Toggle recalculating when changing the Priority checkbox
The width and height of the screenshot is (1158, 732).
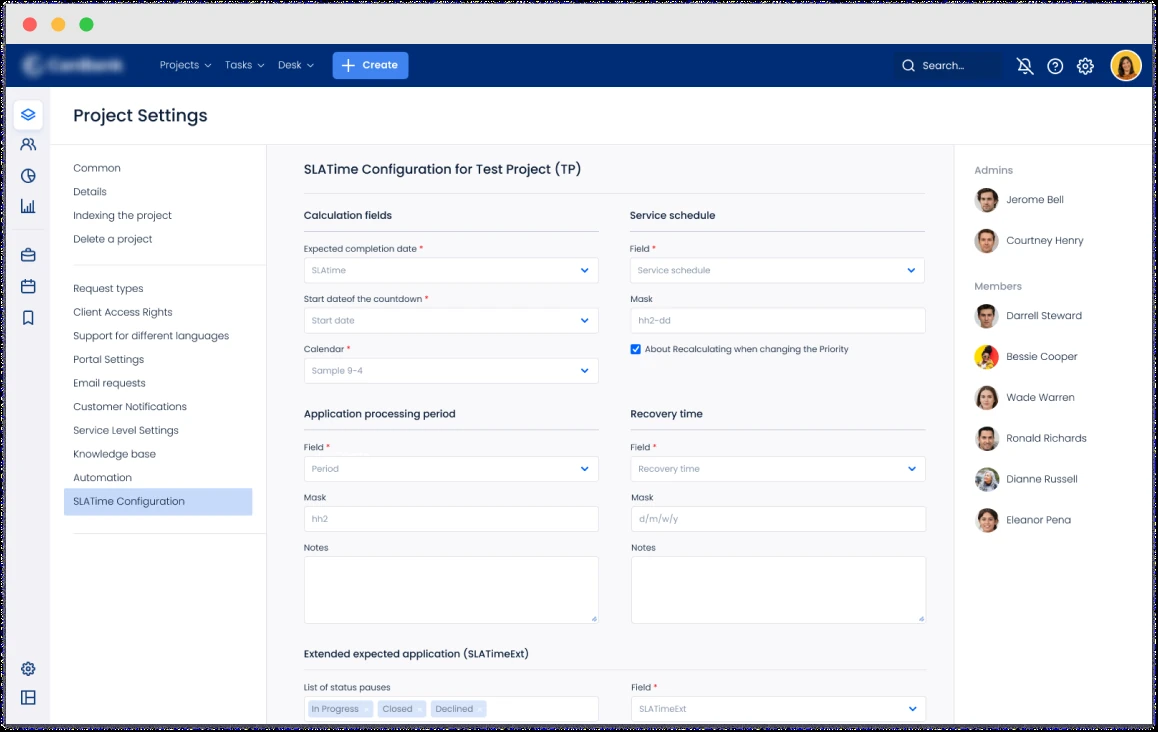coord(635,349)
